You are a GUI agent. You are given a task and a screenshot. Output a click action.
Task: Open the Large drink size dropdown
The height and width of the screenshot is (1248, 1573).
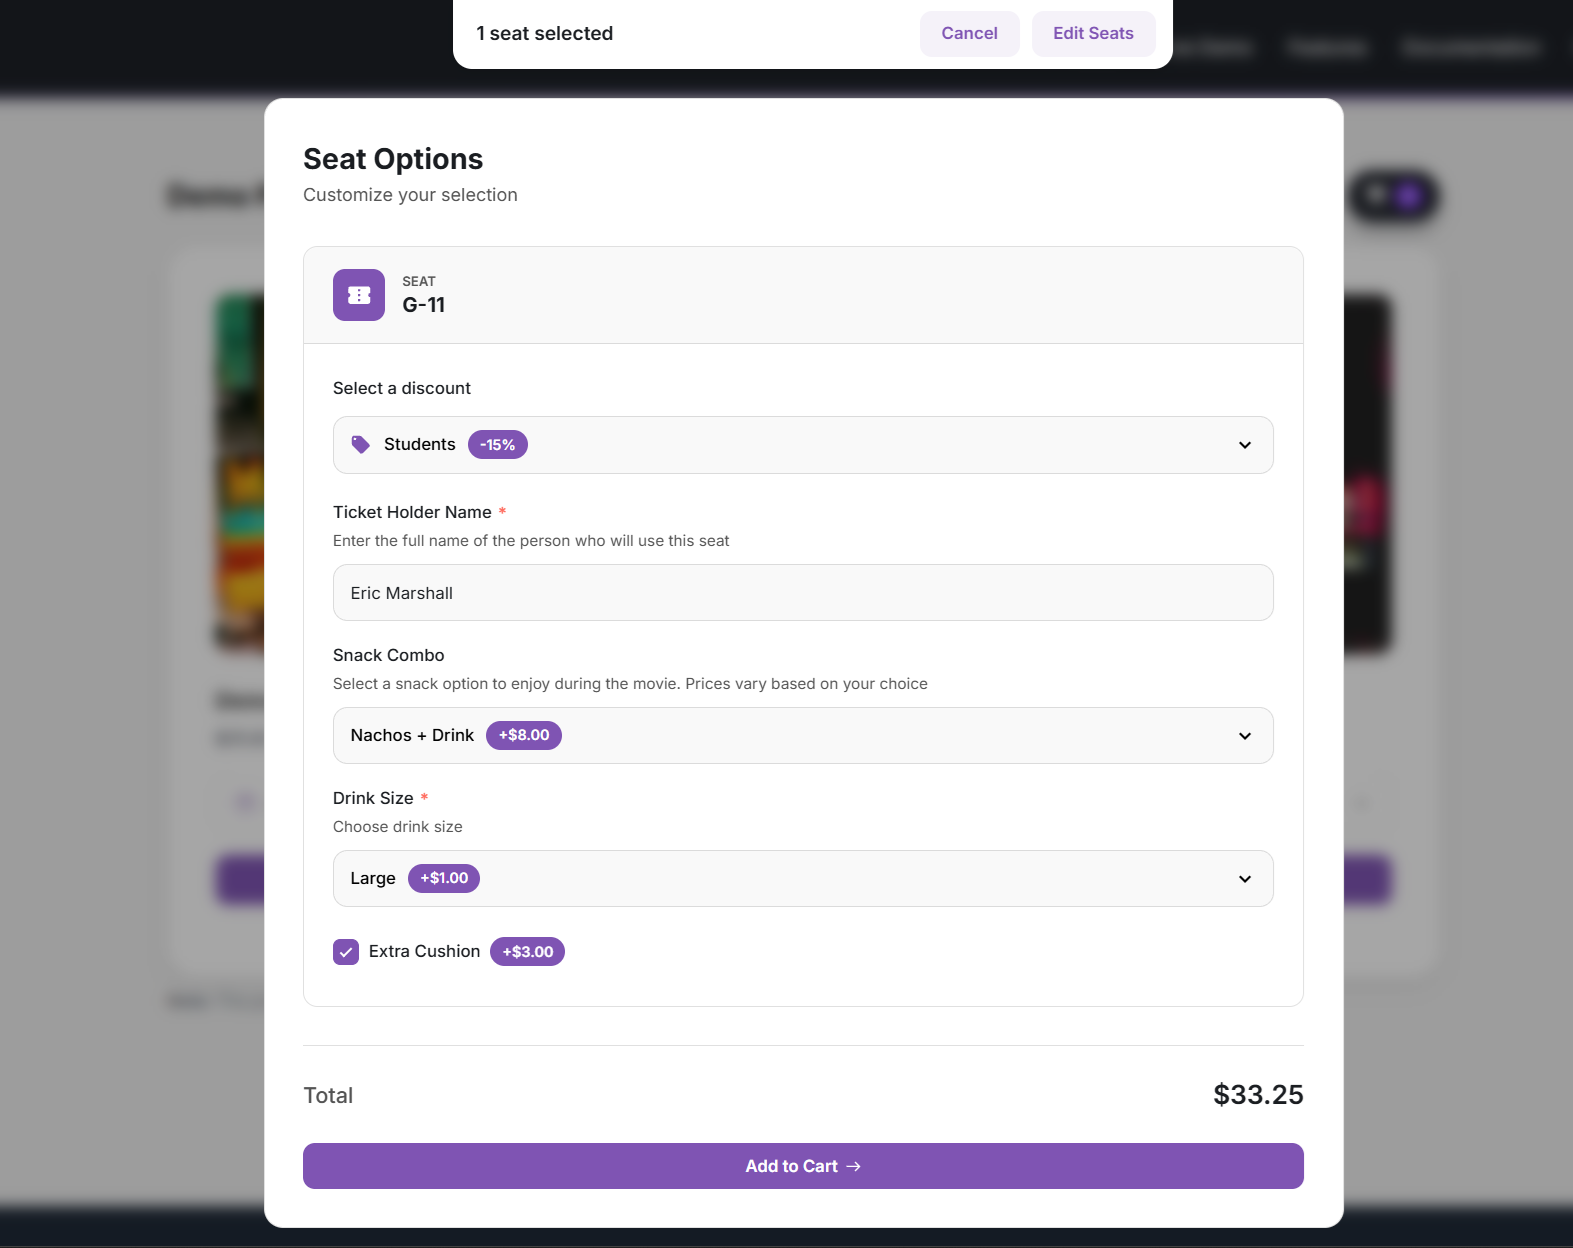coord(802,879)
